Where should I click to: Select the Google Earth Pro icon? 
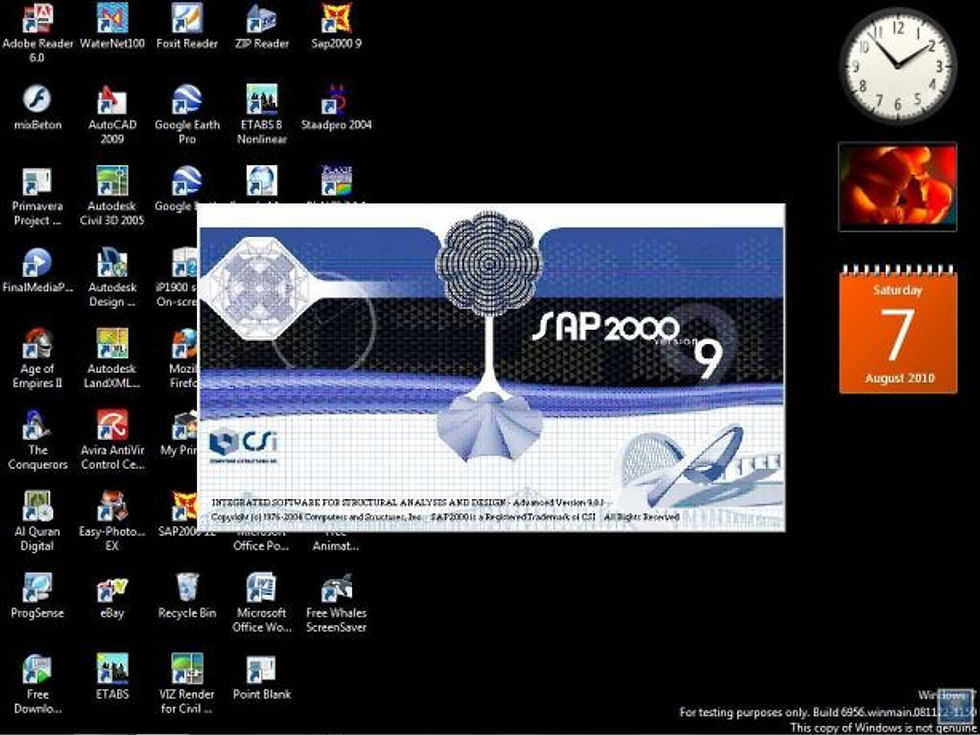(x=187, y=114)
